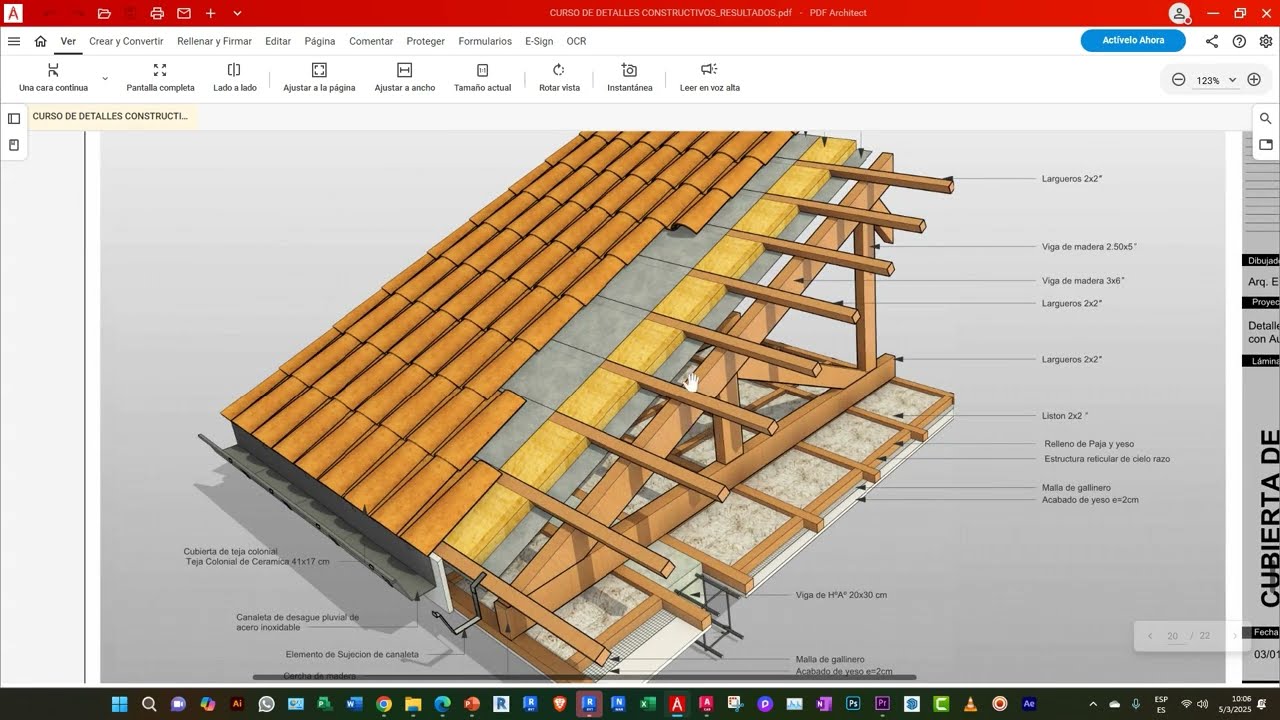Screen dimensions: 1280x720
Task: Start Leer en voz alta
Action: pos(710,77)
